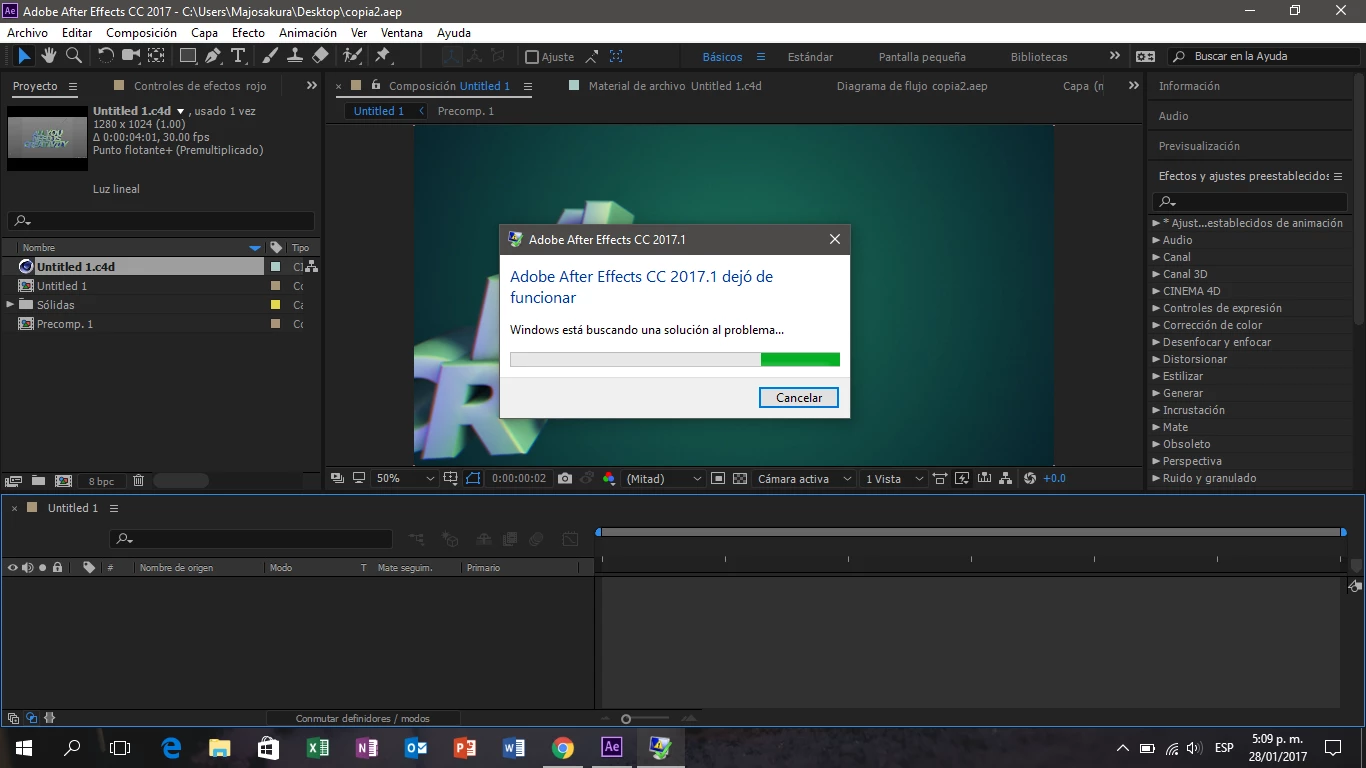Click the trash delete icon in Project panel

[138, 481]
